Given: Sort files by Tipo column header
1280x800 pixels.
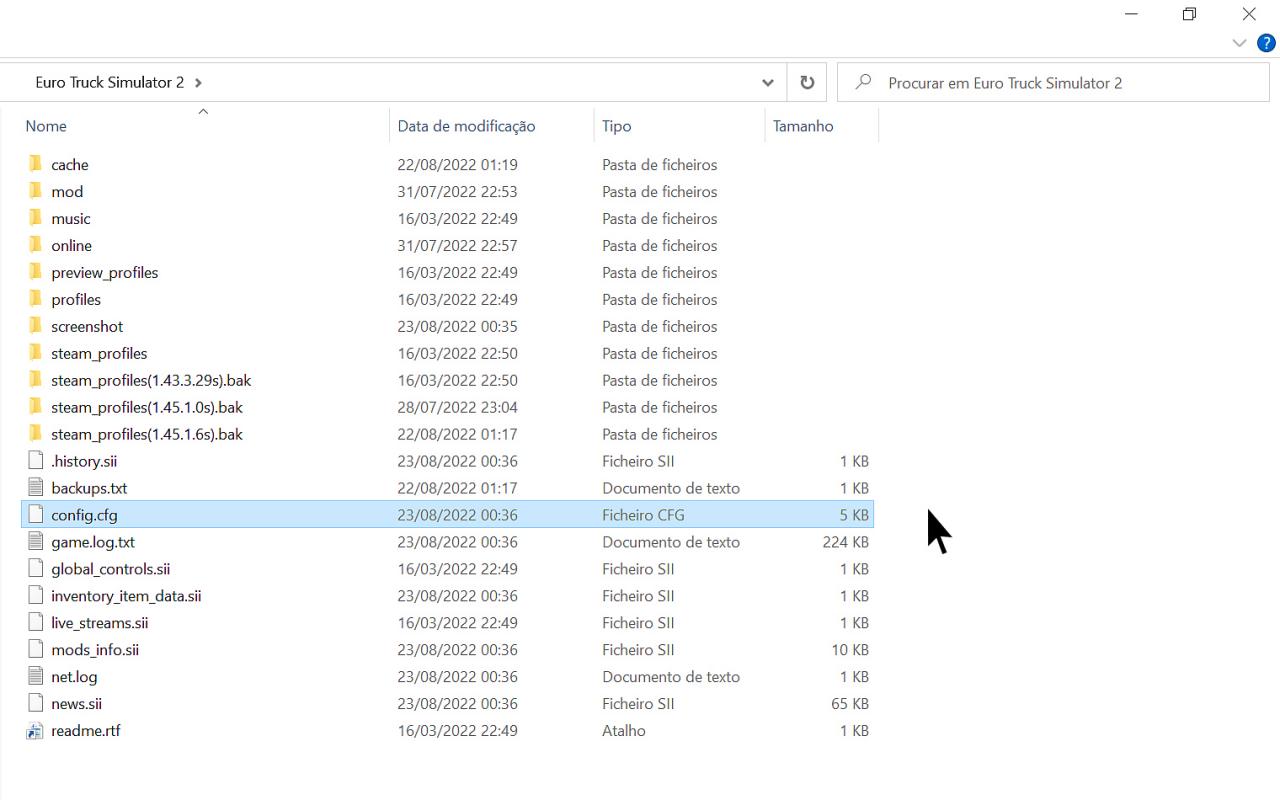Looking at the screenshot, I should click(616, 126).
